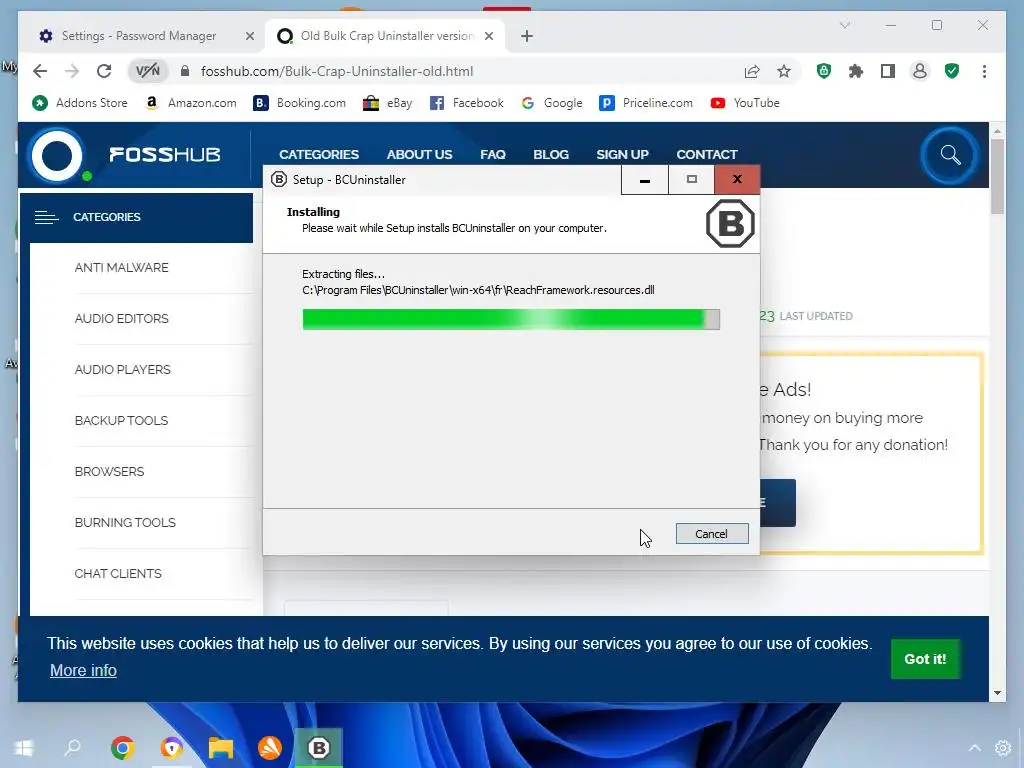The width and height of the screenshot is (1024, 768).
Task: Open the system tray settings gear
Action: [1003, 748]
